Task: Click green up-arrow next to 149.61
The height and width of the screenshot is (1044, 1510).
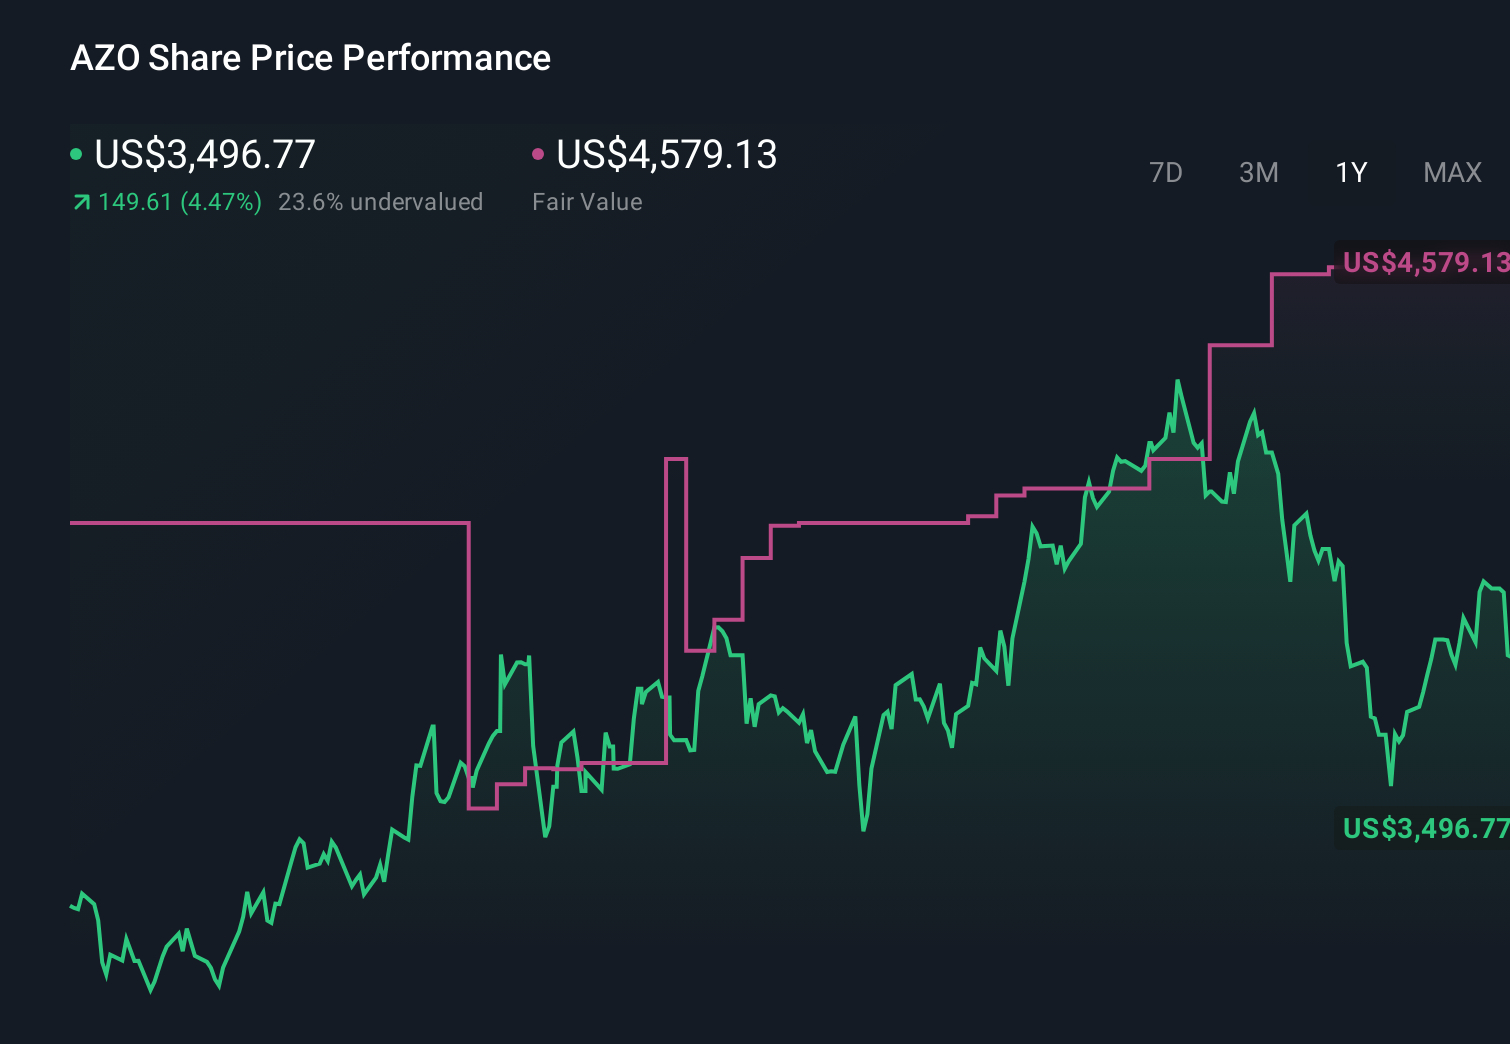Action: click(82, 203)
